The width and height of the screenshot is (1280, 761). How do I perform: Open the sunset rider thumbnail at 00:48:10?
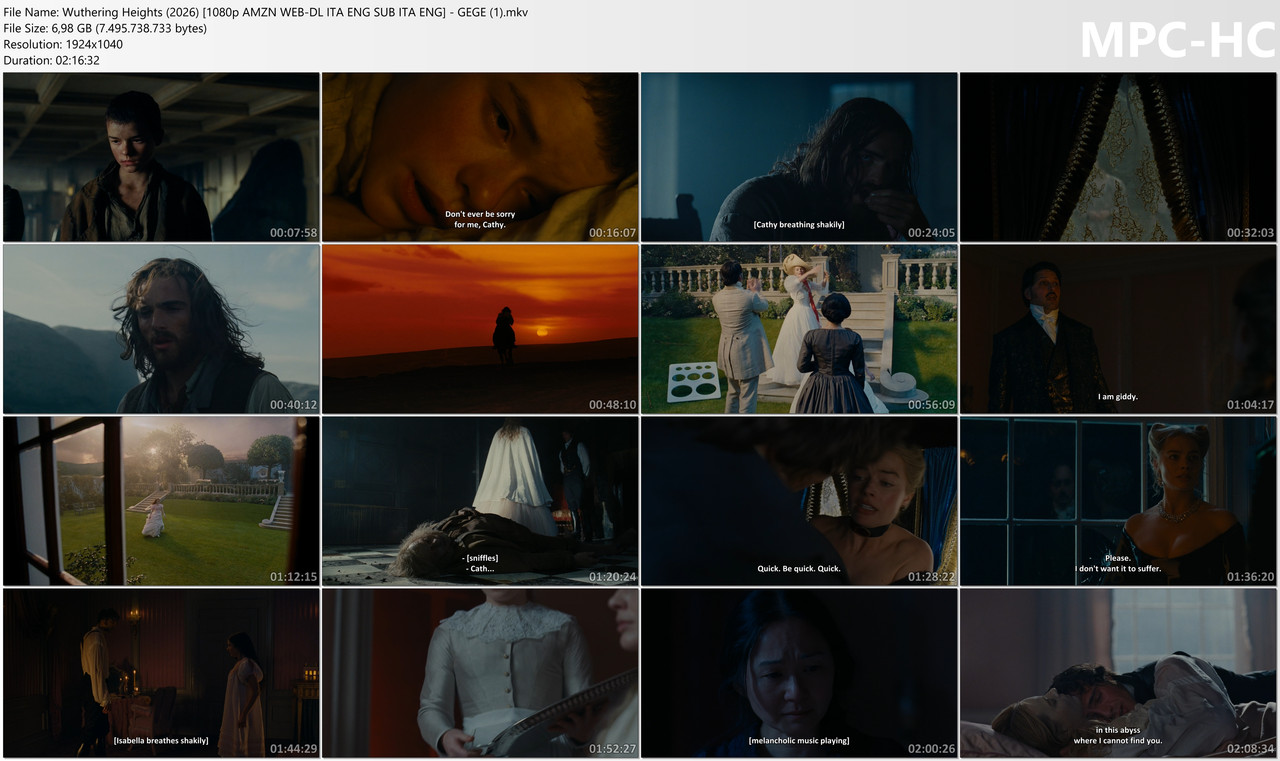tap(480, 329)
